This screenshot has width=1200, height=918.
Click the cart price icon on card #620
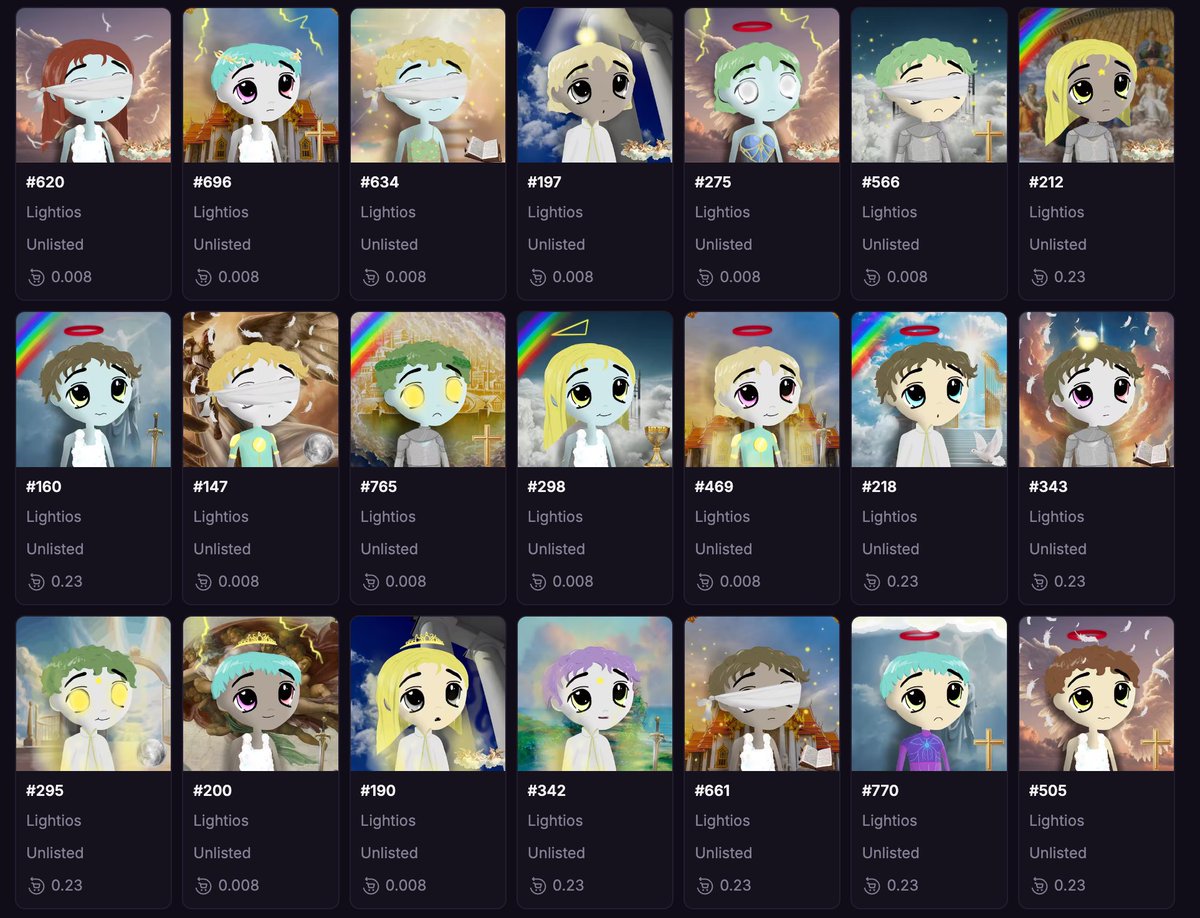(x=36, y=277)
